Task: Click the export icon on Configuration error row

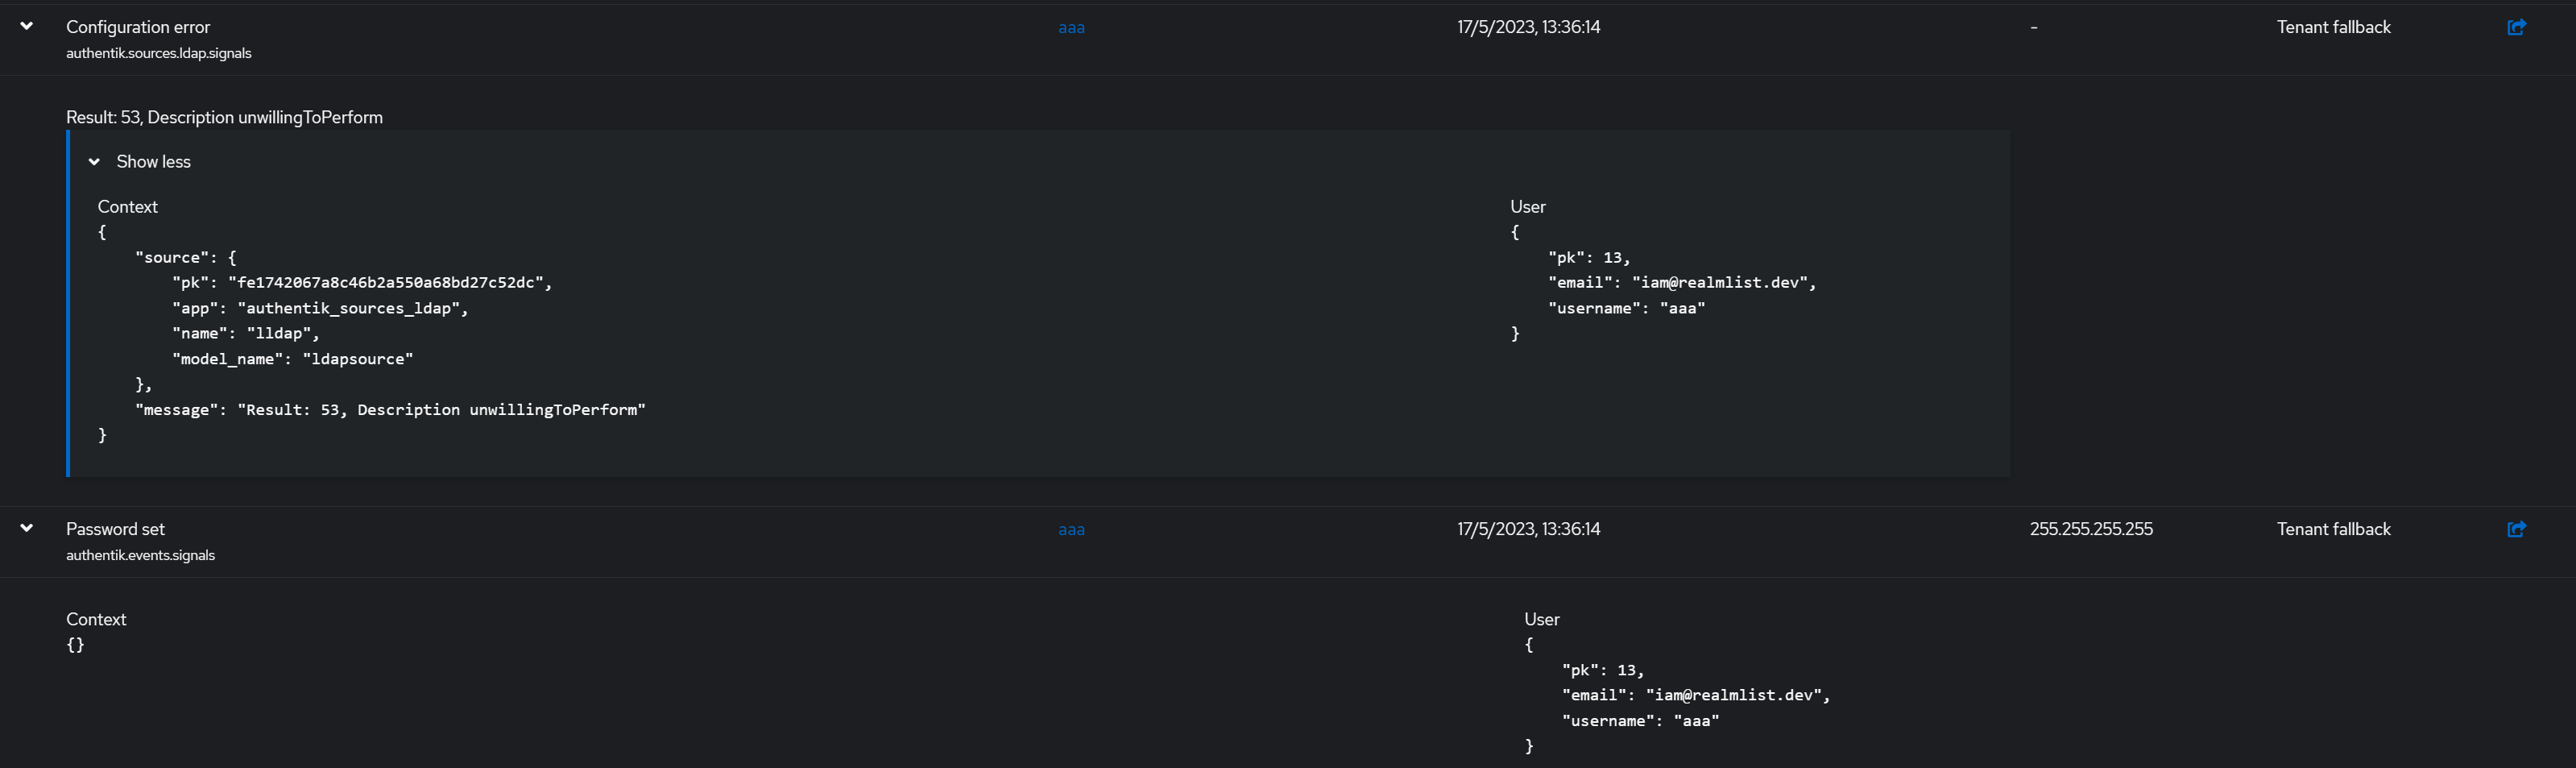Action: coord(2517,27)
